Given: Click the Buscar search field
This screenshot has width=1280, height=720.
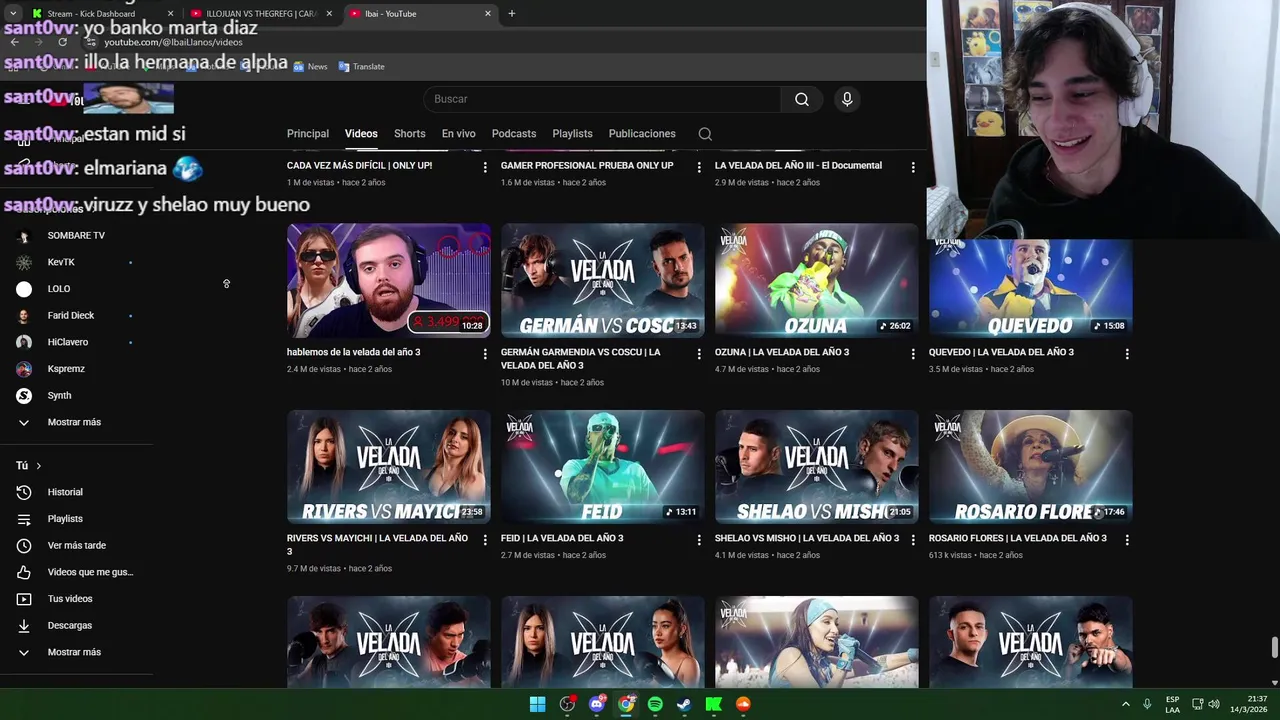Looking at the screenshot, I should pos(602,99).
